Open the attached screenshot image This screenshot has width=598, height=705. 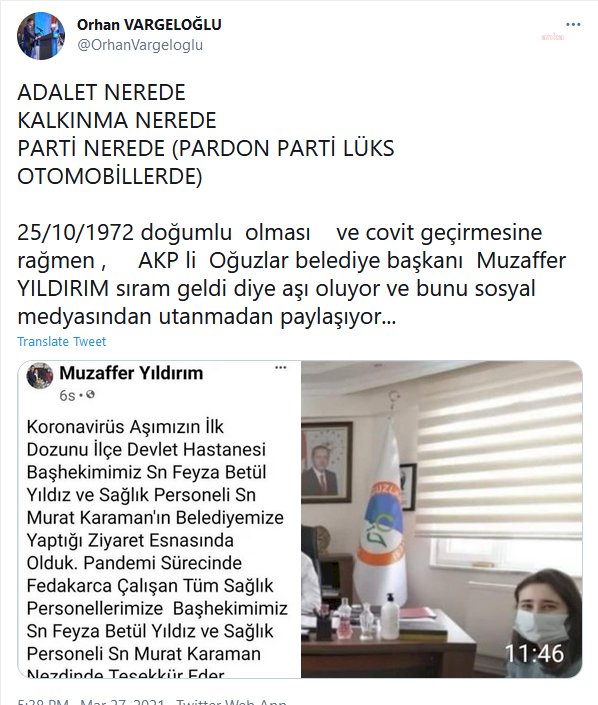(300, 519)
